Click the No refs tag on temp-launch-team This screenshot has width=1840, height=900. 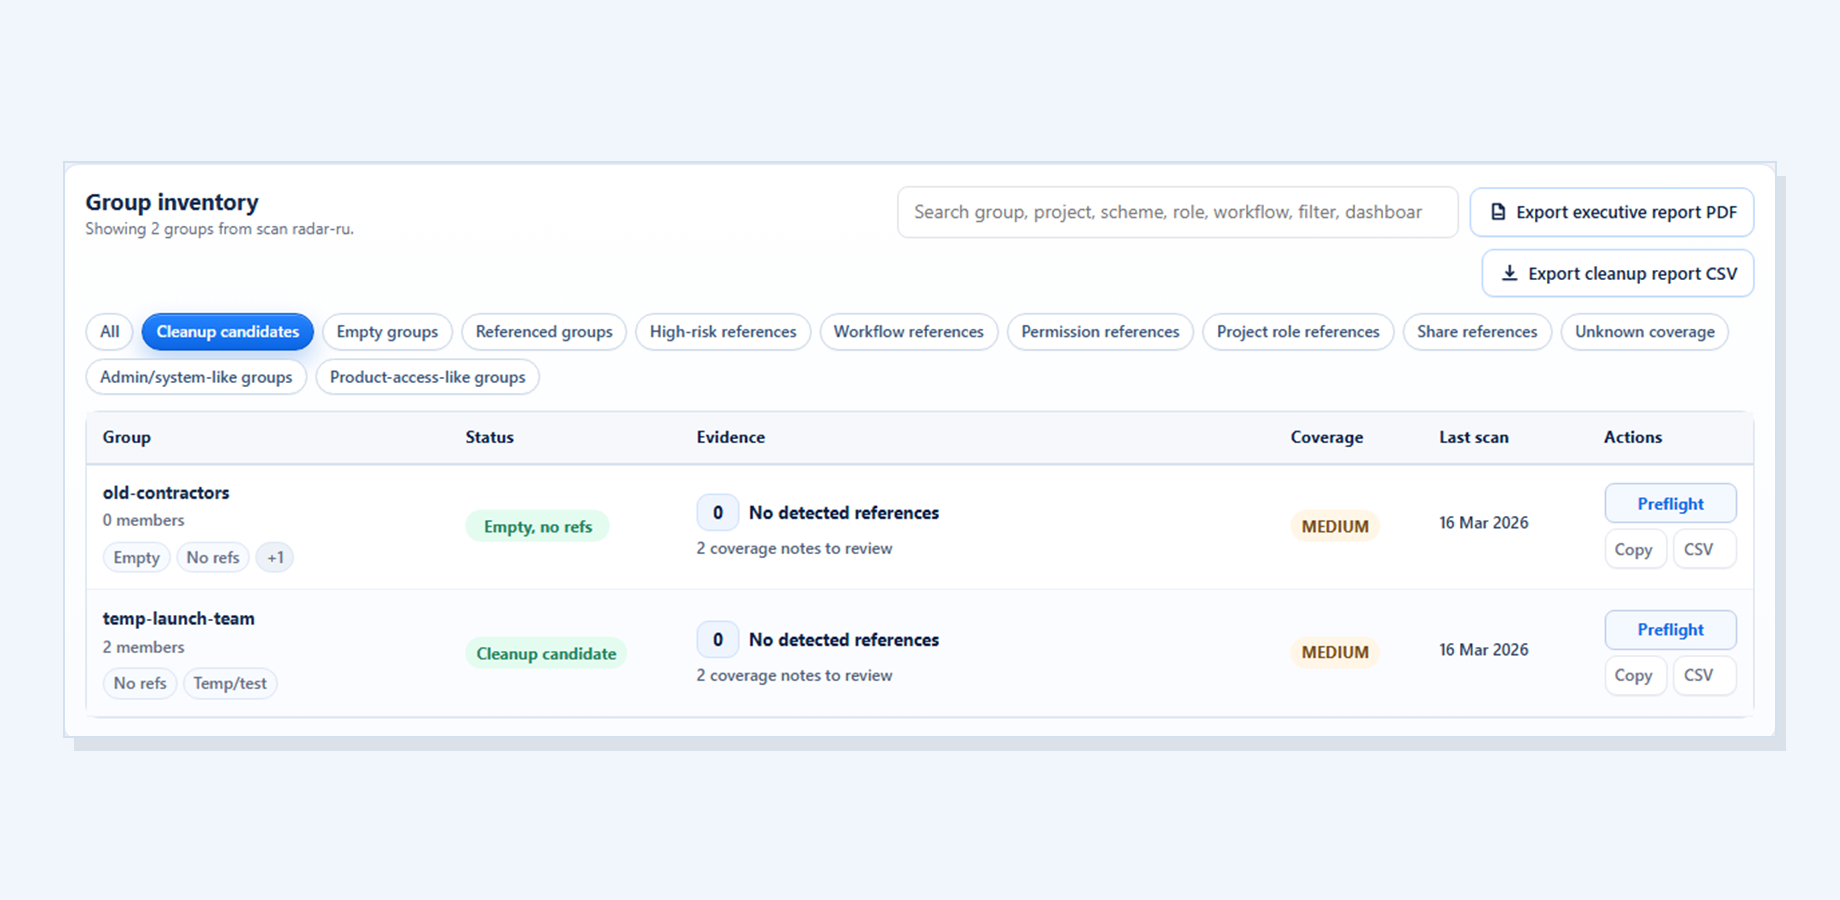pyautogui.click(x=140, y=683)
